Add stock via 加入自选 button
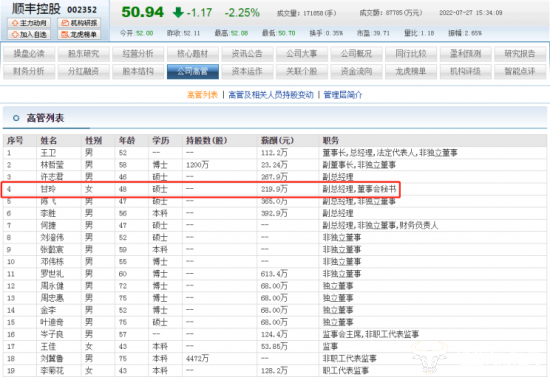Screen dimensions: 550x377 [29, 34]
